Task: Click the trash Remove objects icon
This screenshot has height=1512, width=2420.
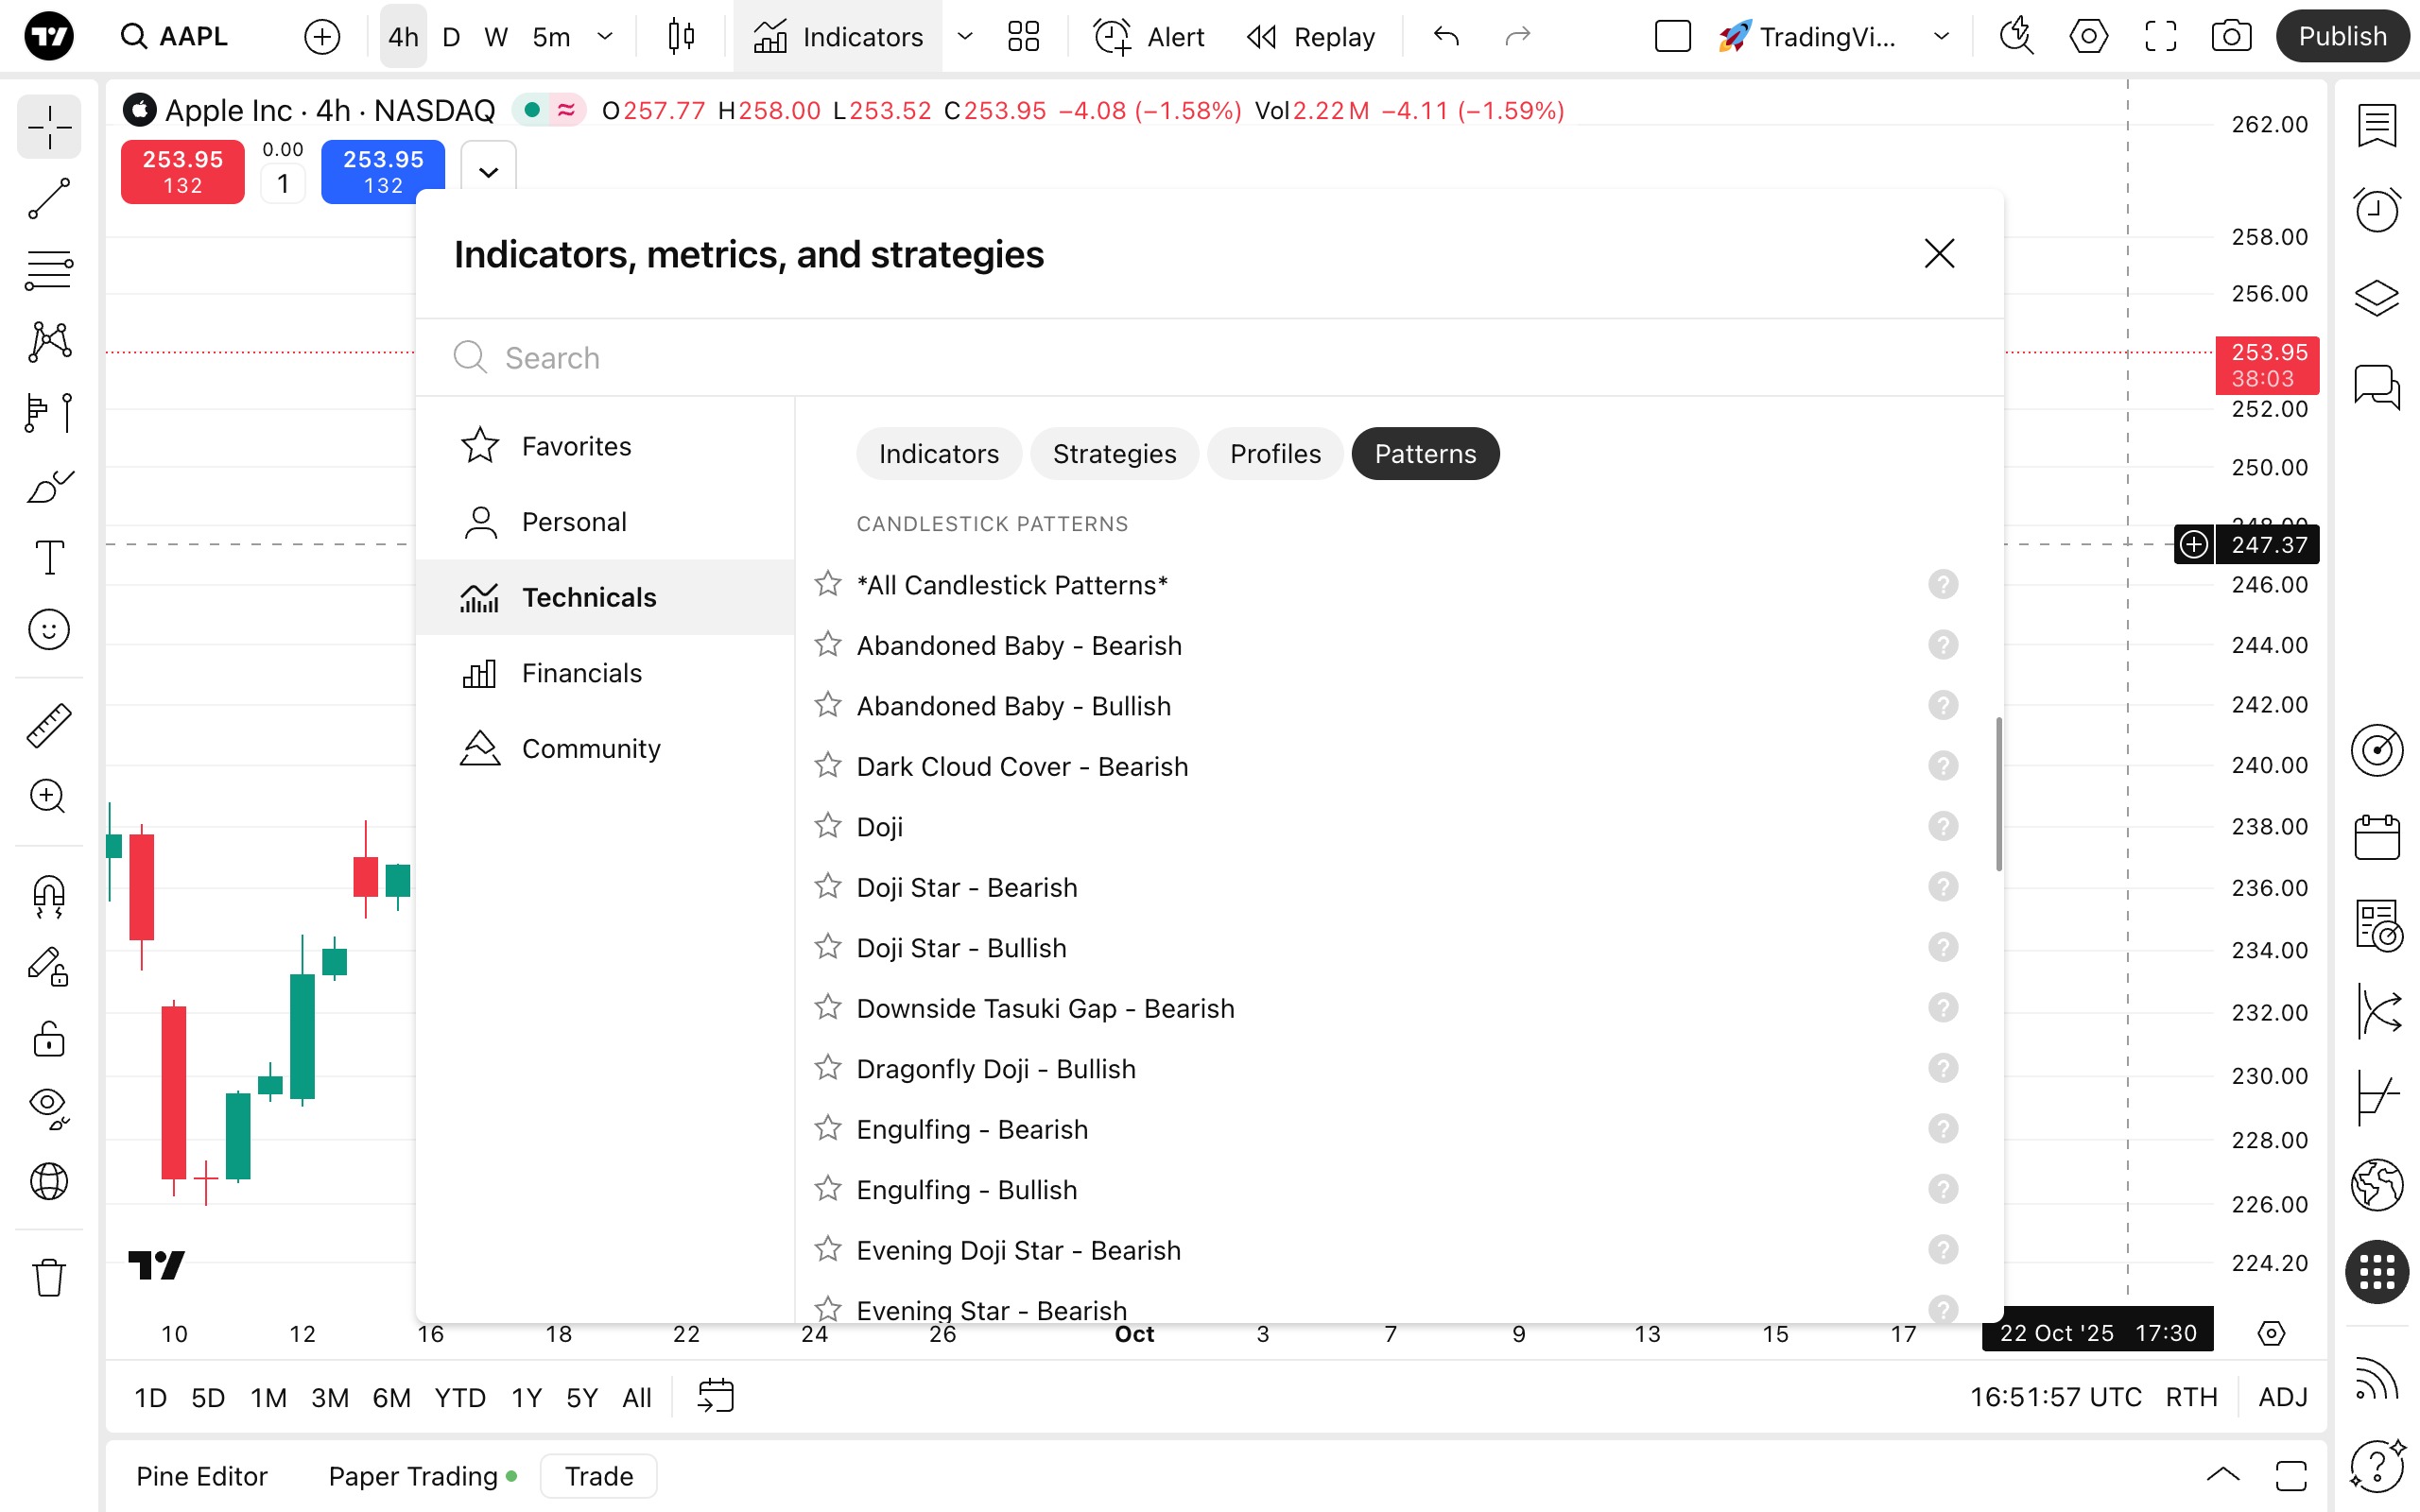Action: coord(48,1277)
